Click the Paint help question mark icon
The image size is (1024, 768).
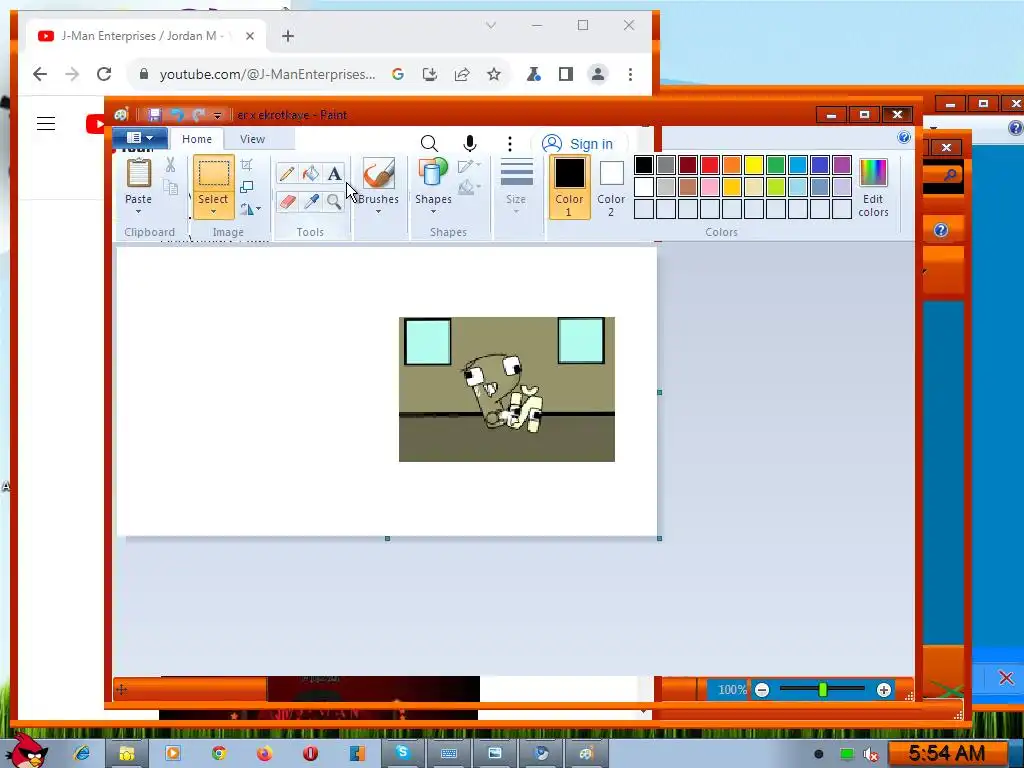click(x=904, y=137)
